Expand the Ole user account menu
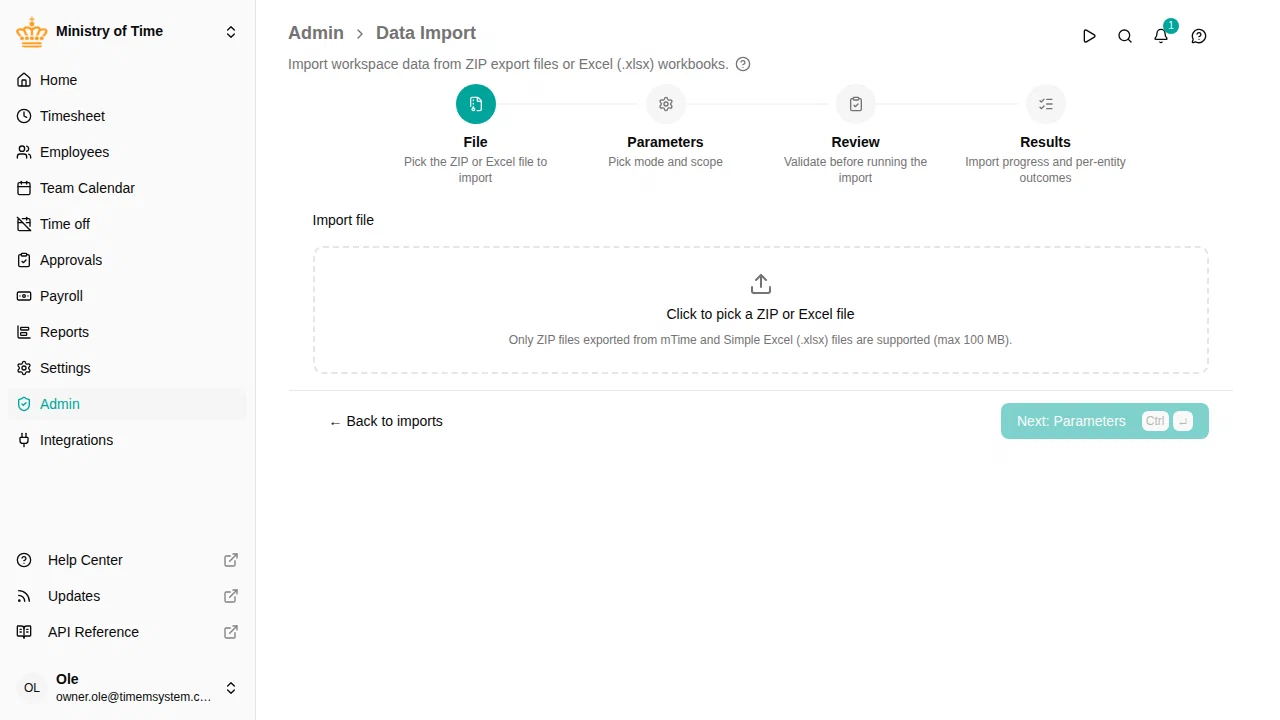Viewport: 1280px width, 720px height. point(231,688)
